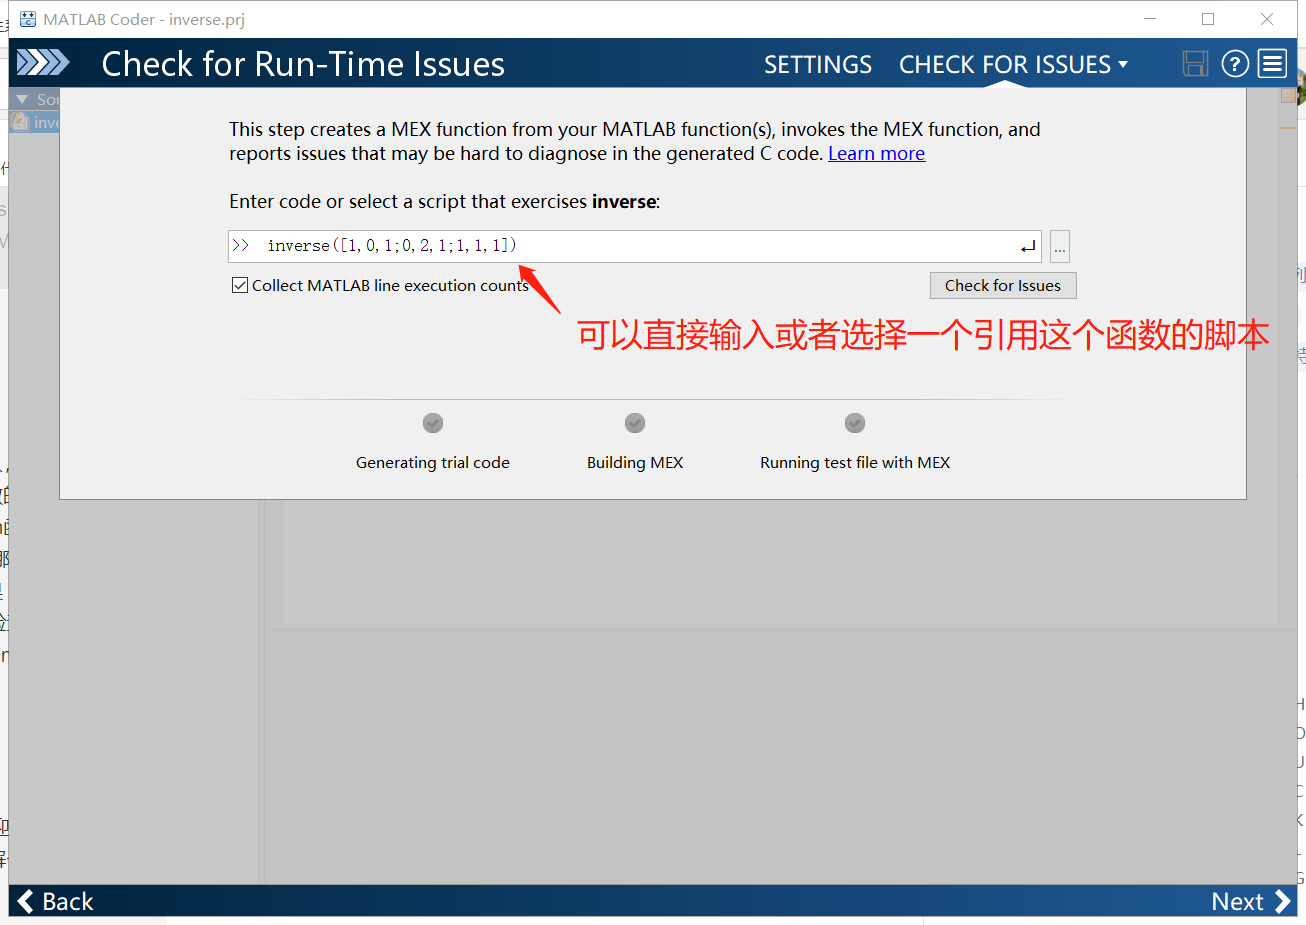Click the MATLAB Coder title bar icon
The image size is (1306, 925).
28,19
